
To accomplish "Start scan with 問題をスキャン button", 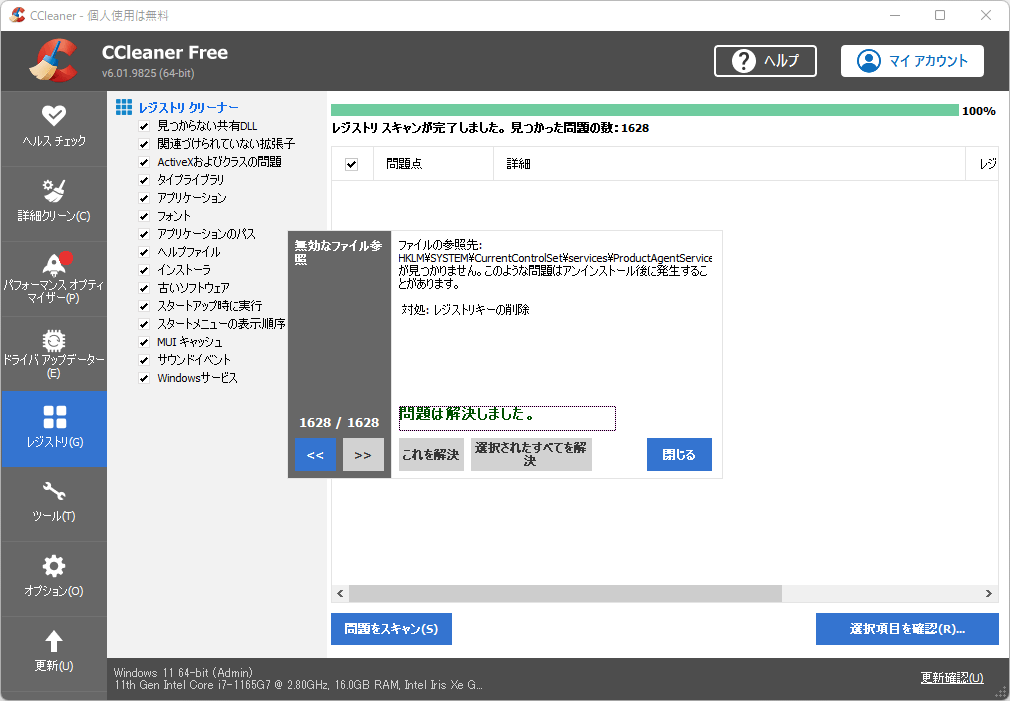I will tap(391, 629).
